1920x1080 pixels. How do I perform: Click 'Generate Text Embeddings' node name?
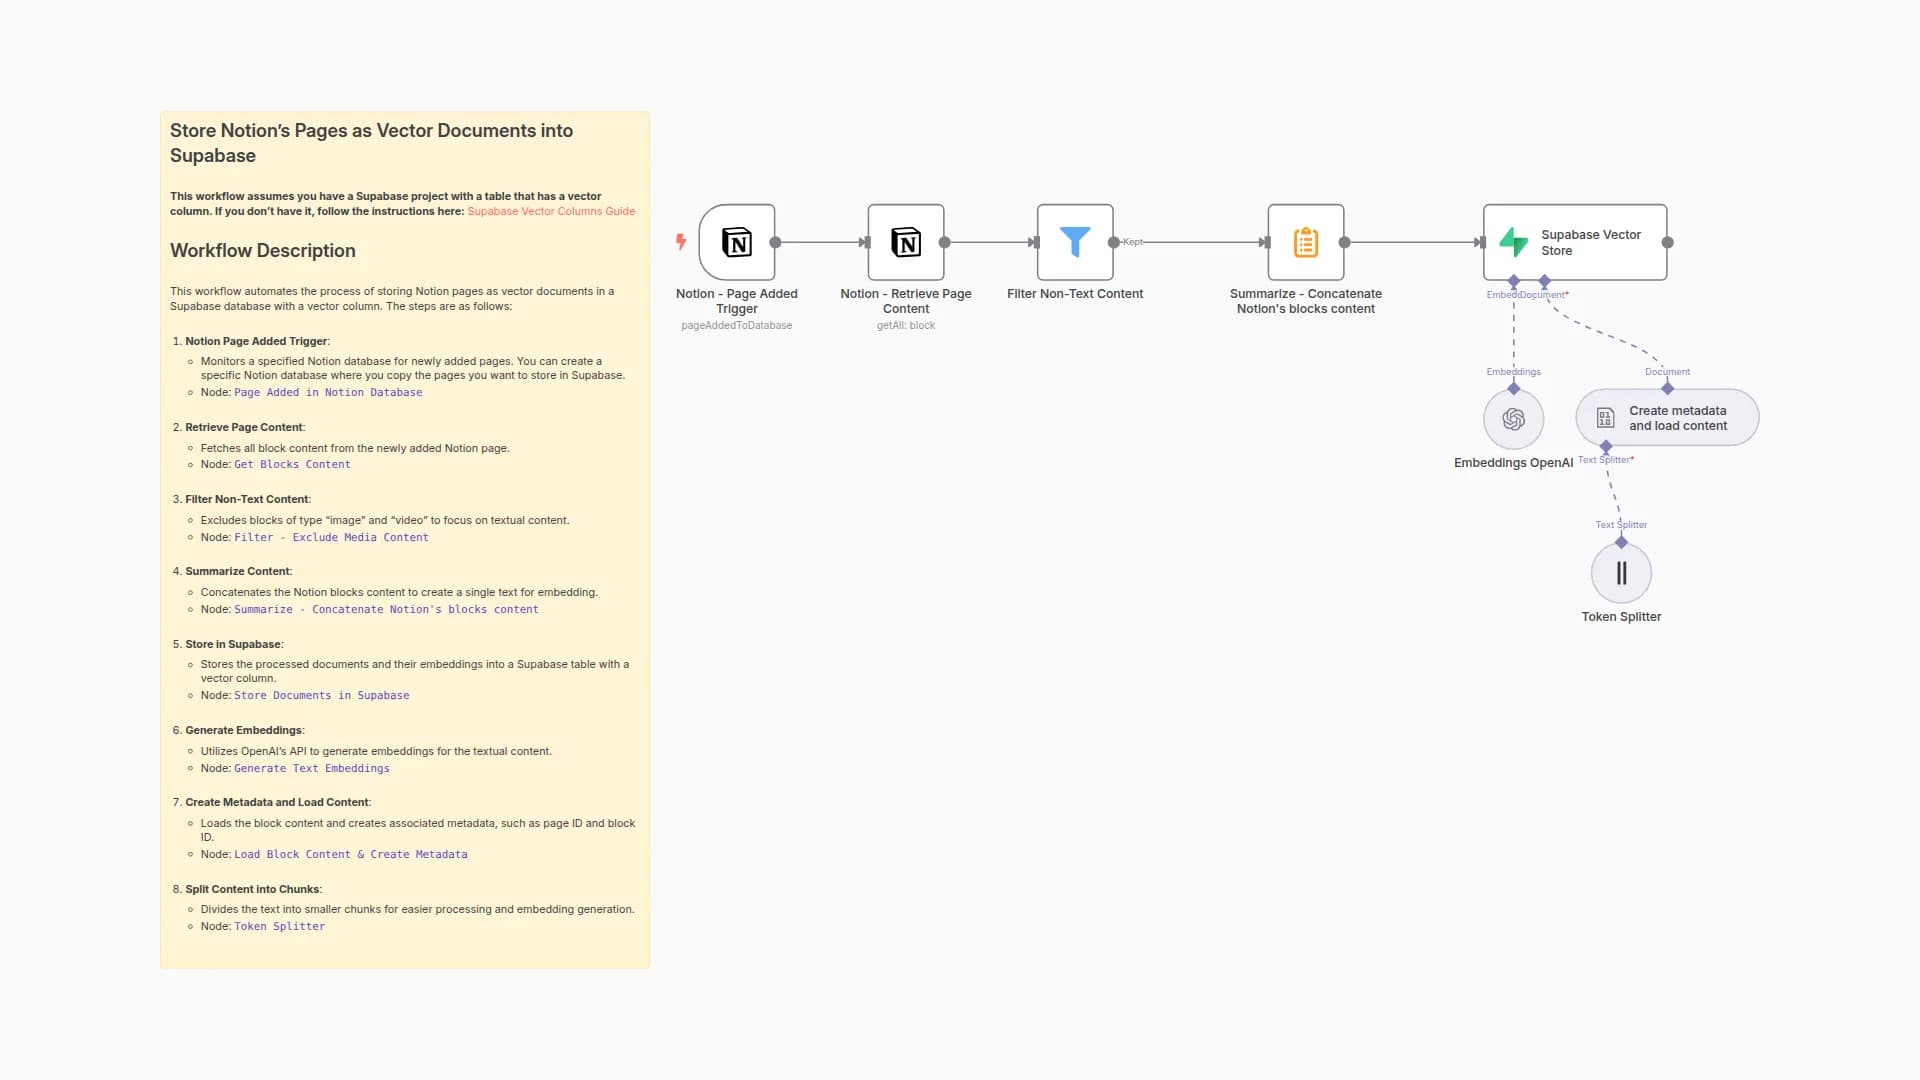pyautogui.click(x=312, y=769)
